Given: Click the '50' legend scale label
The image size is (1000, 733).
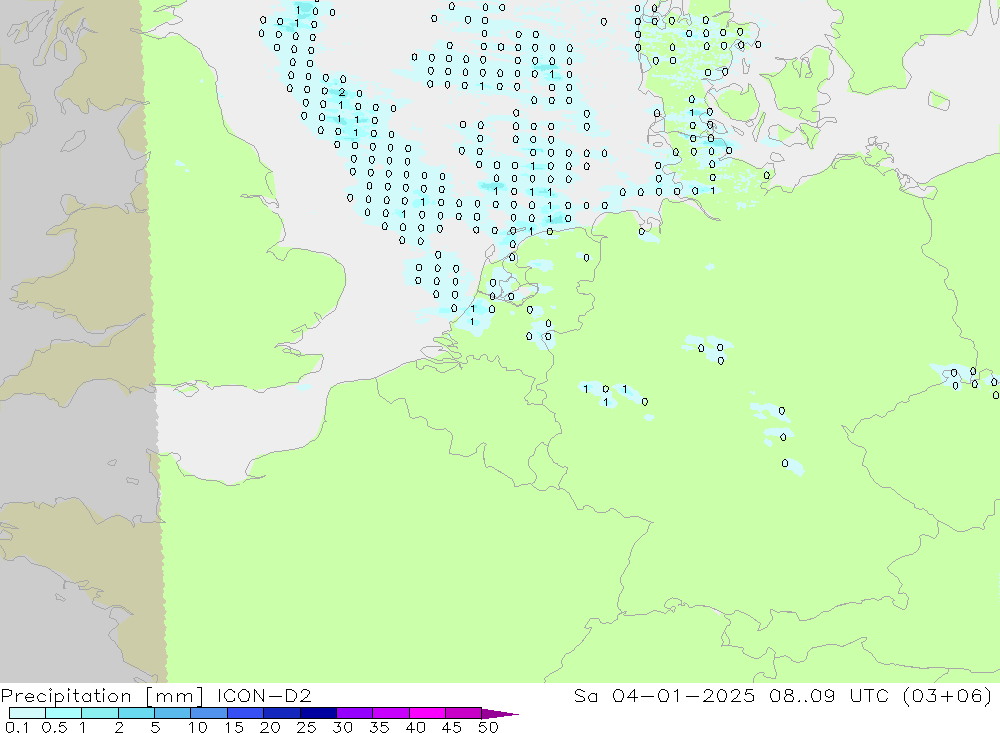Looking at the screenshot, I should 488,727.
